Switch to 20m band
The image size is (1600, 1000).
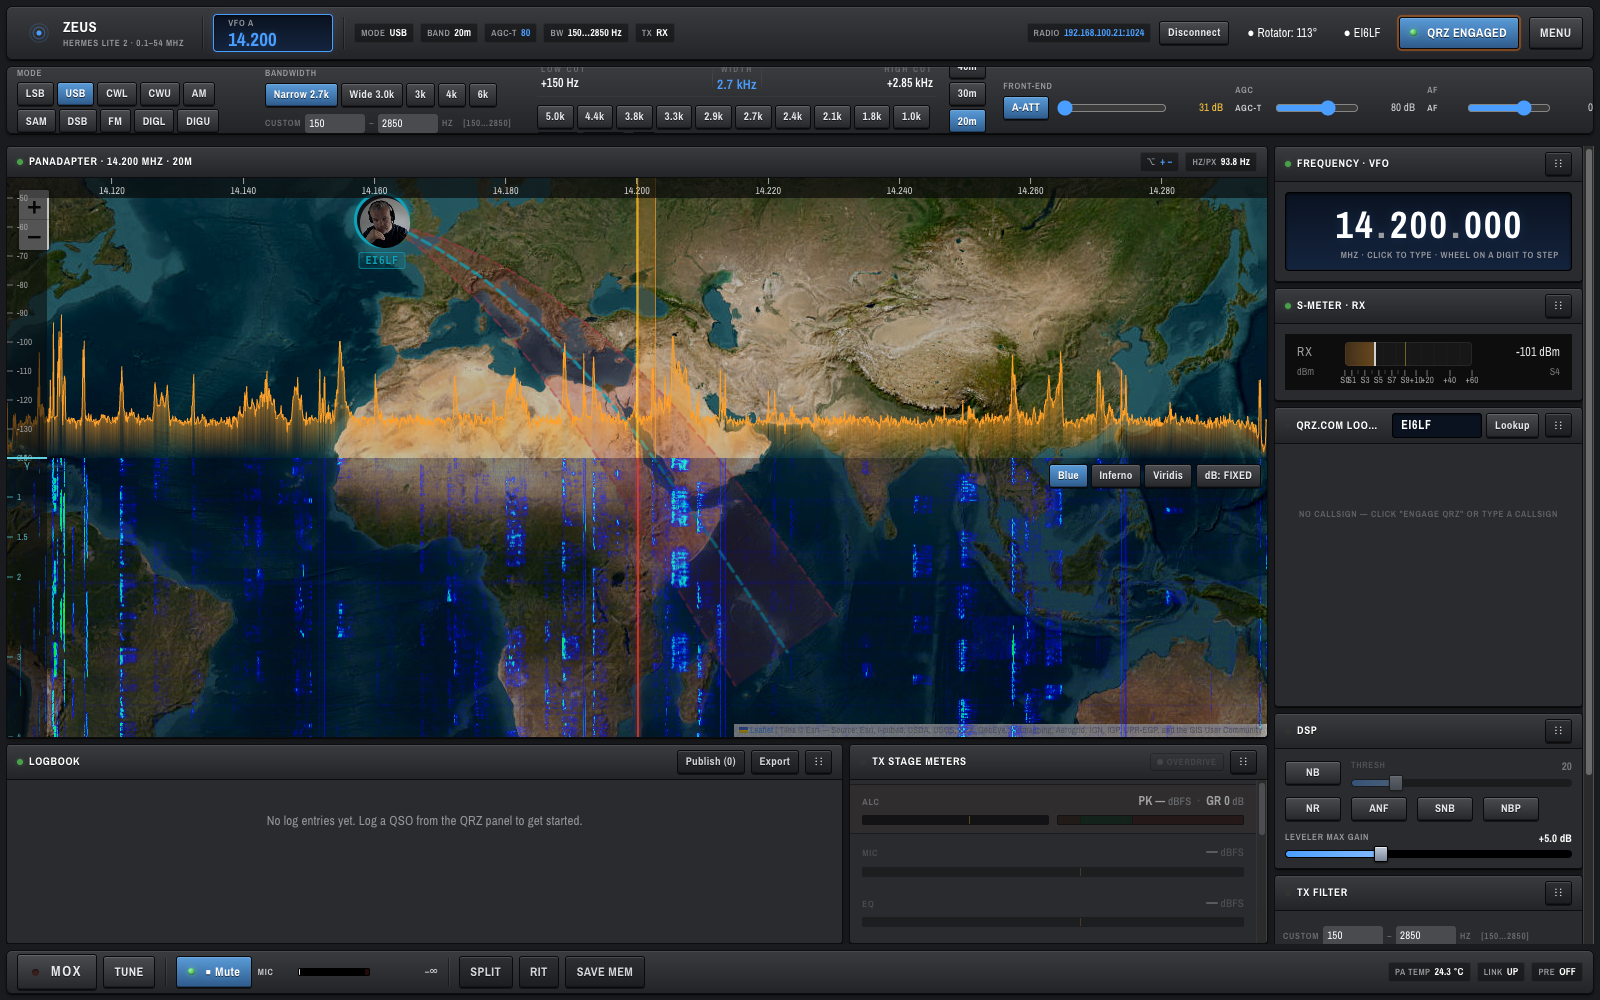point(967,122)
